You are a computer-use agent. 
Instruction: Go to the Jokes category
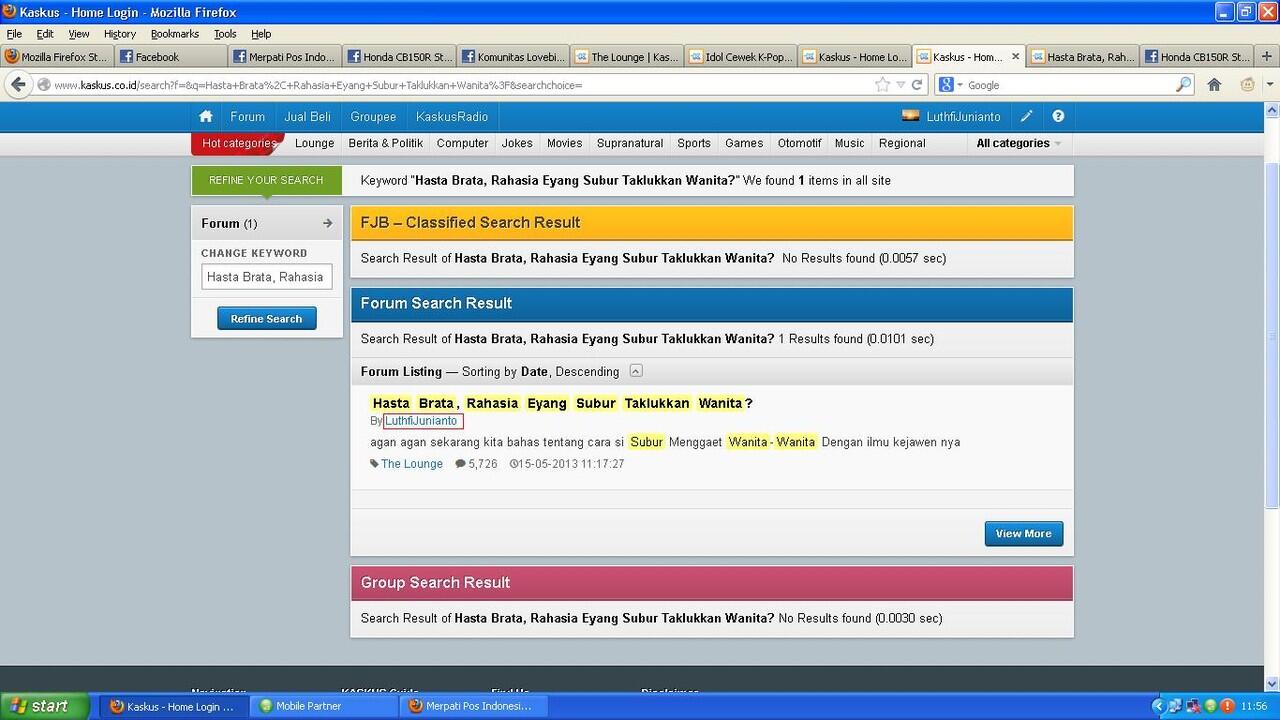pos(517,143)
